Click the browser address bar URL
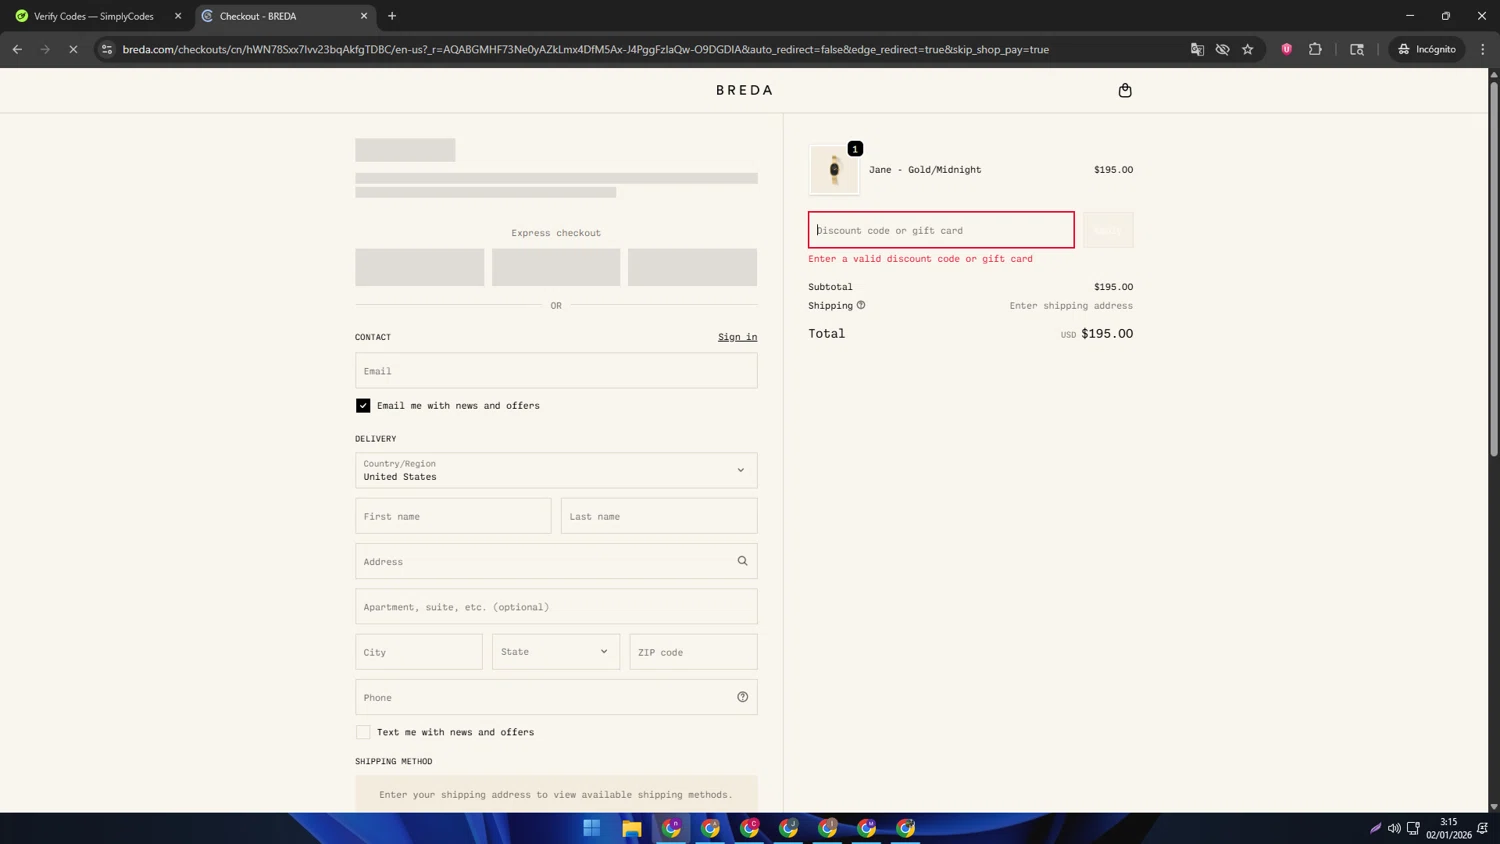1500x844 pixels. 585,49
